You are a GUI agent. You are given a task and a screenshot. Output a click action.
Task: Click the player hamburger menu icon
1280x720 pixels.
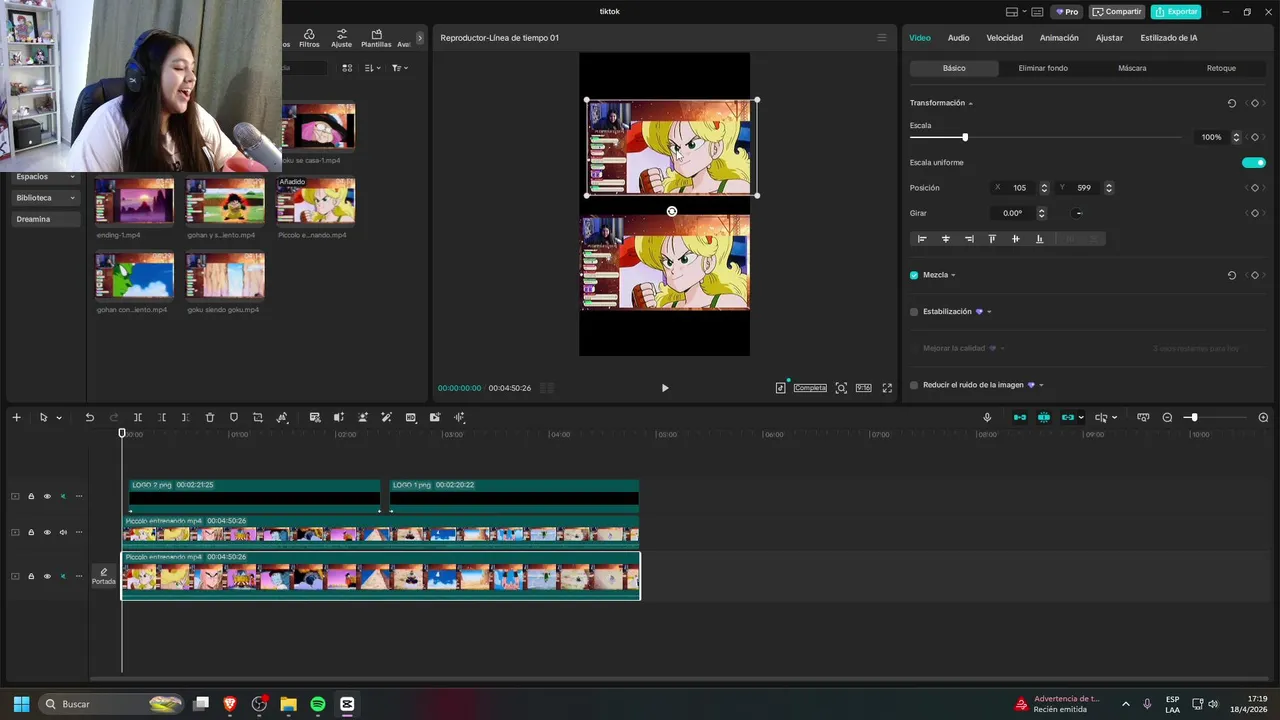[x=882, y=38]
